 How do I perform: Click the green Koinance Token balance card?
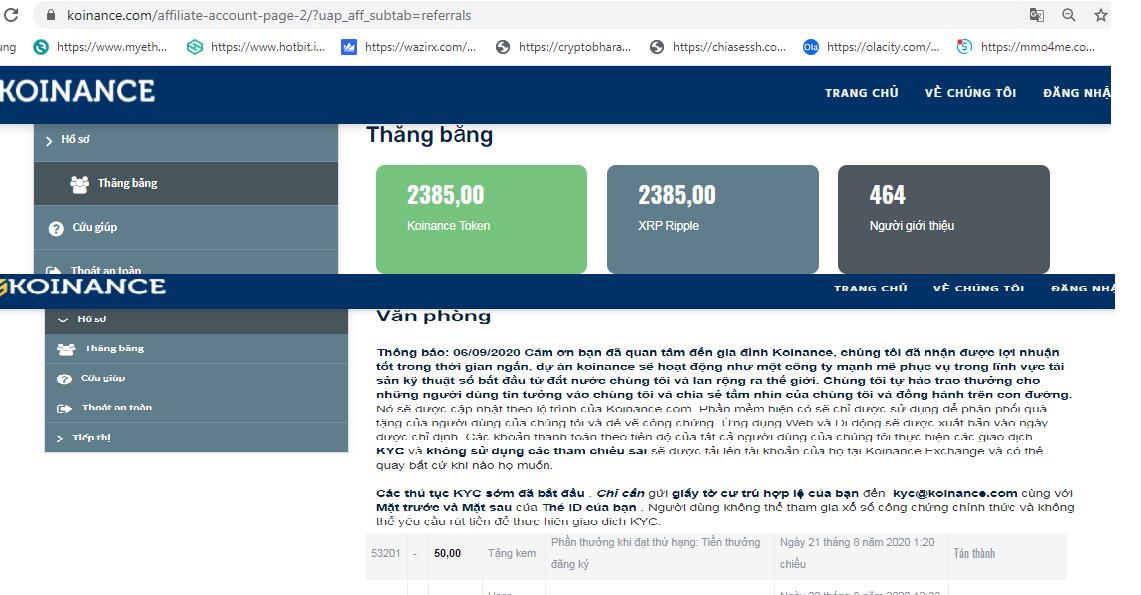(x=481, y=219)
